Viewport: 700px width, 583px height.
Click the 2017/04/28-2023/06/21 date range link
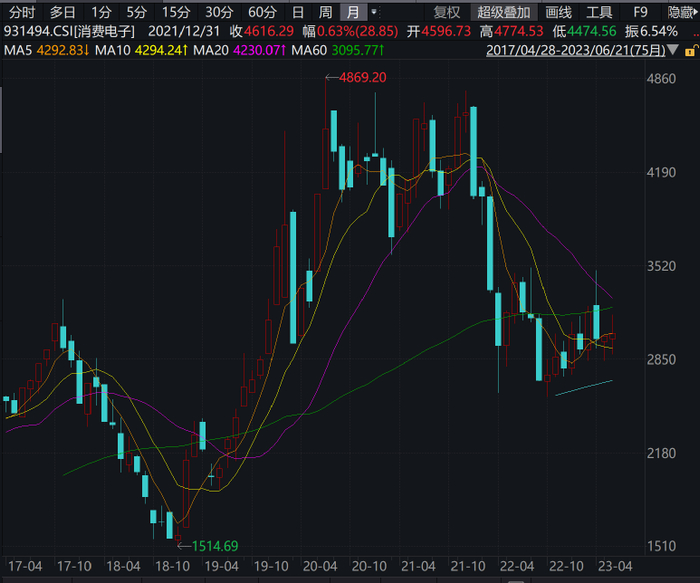click(x=576, y=50)
